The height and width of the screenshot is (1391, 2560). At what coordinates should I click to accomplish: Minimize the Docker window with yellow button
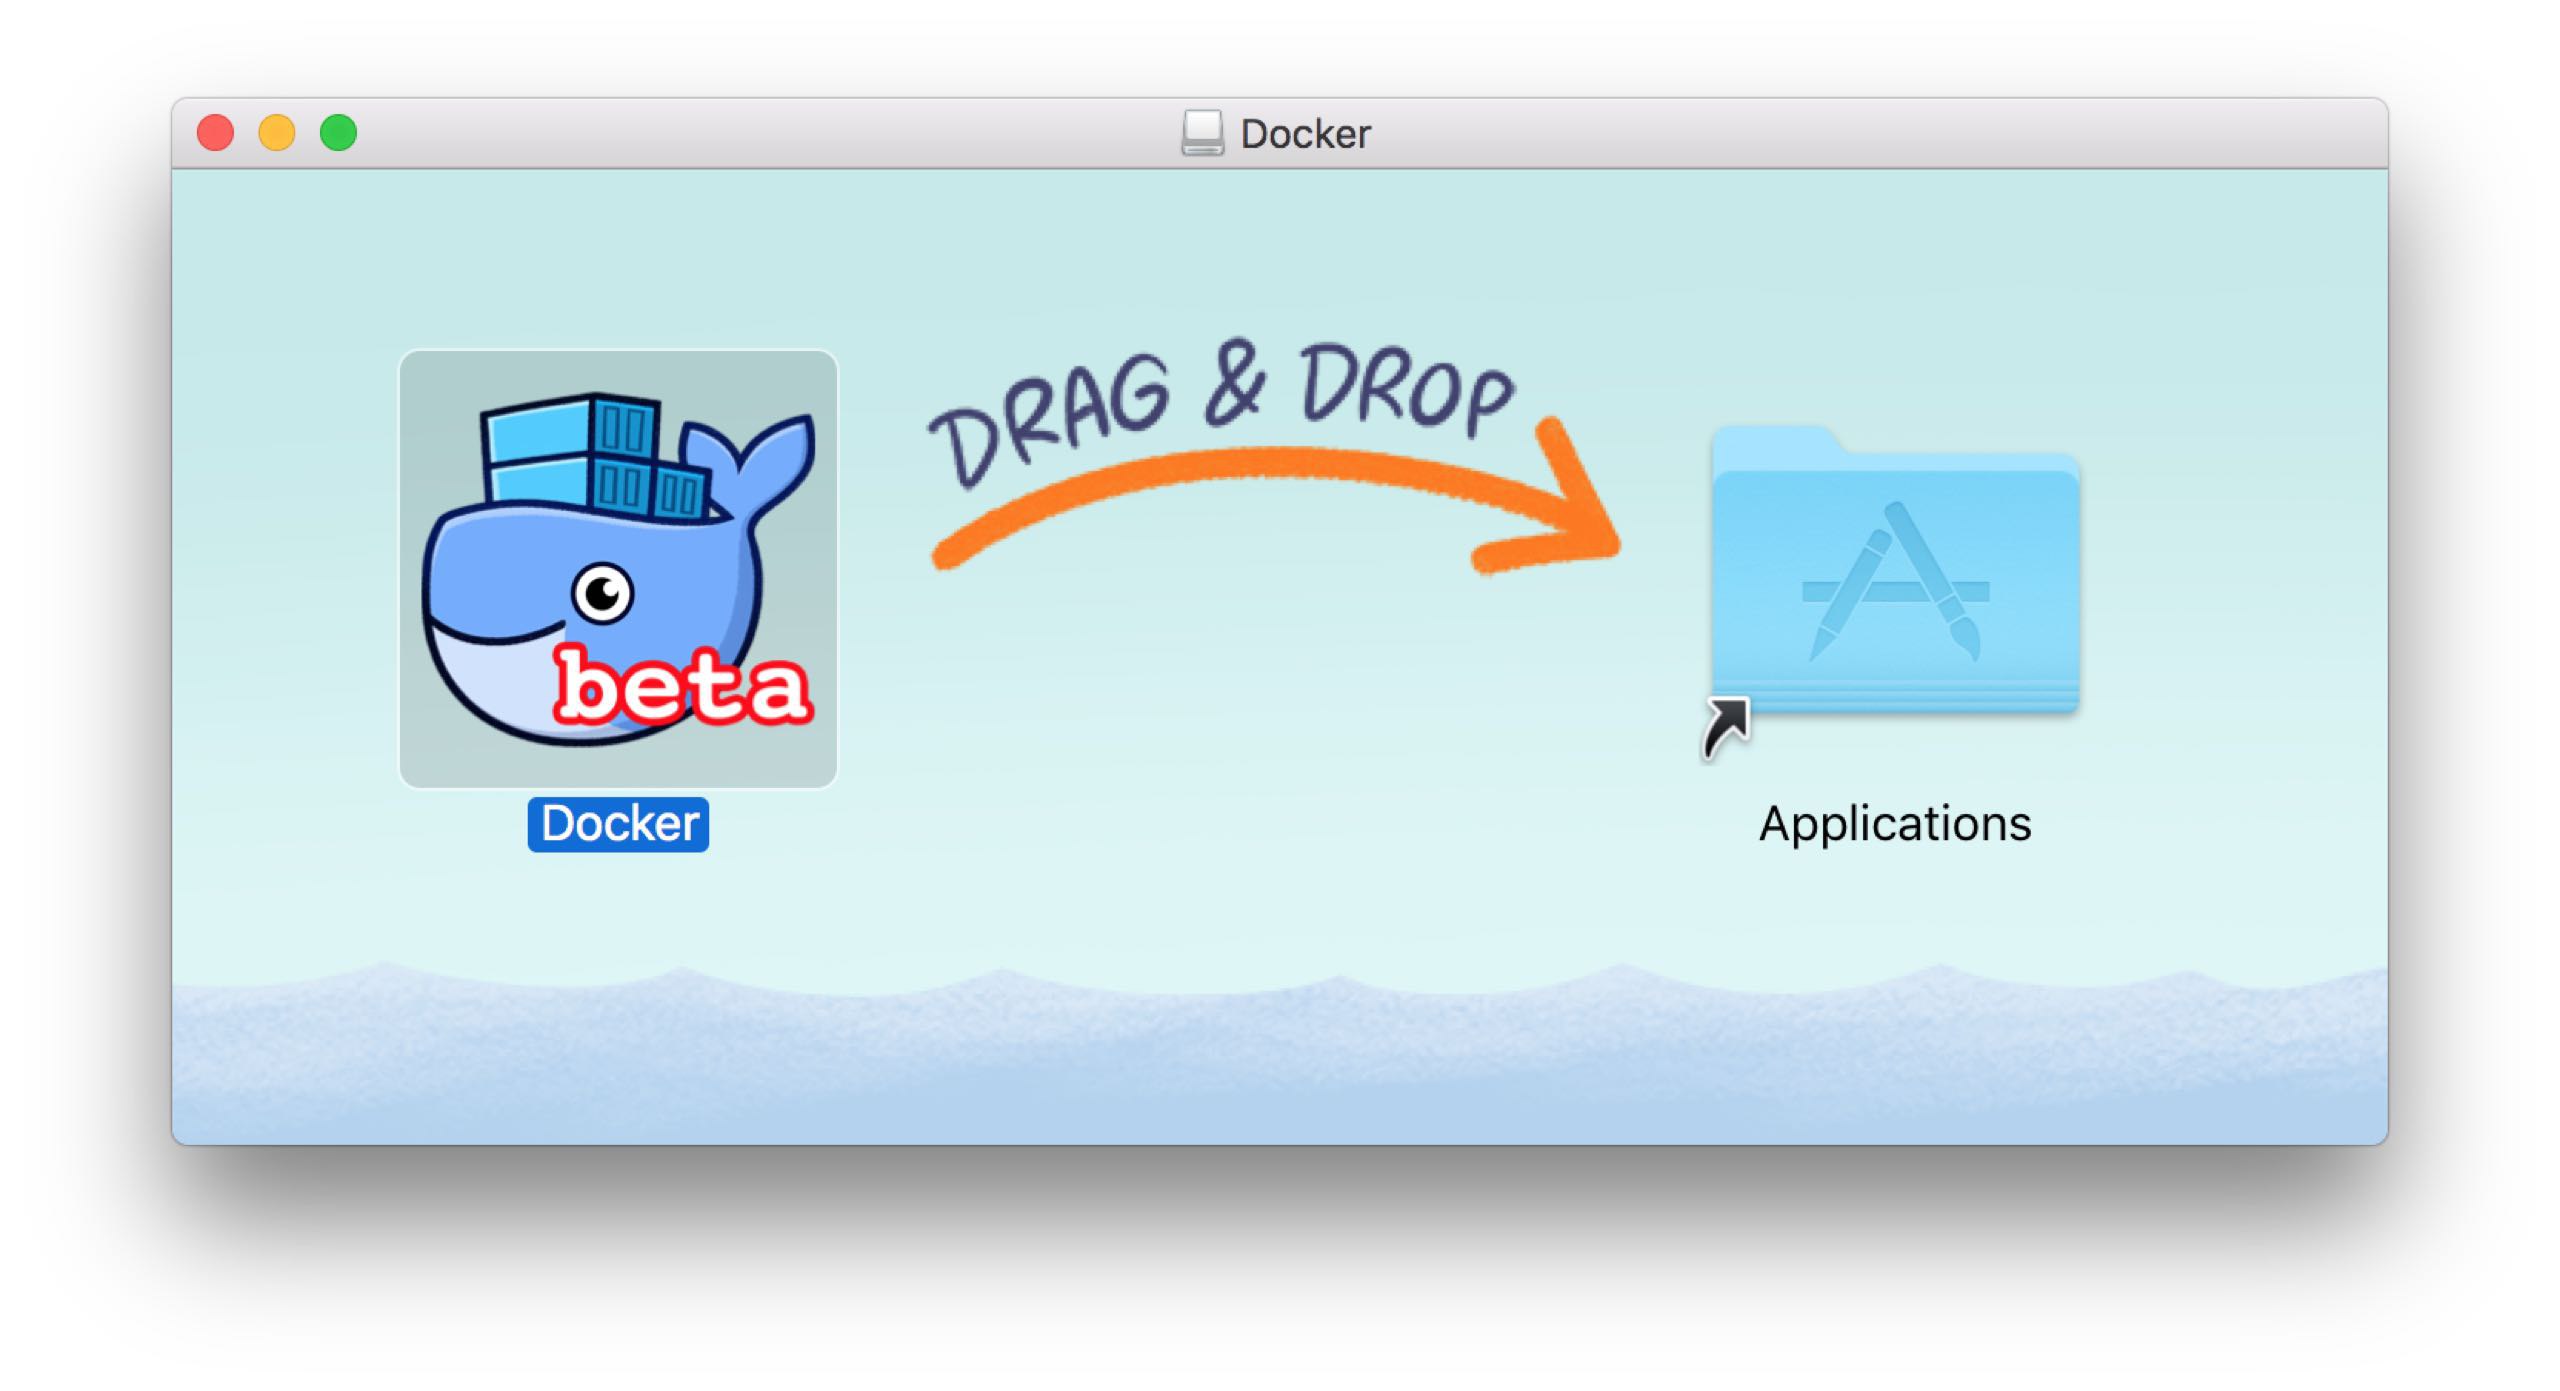pos(277,133)
